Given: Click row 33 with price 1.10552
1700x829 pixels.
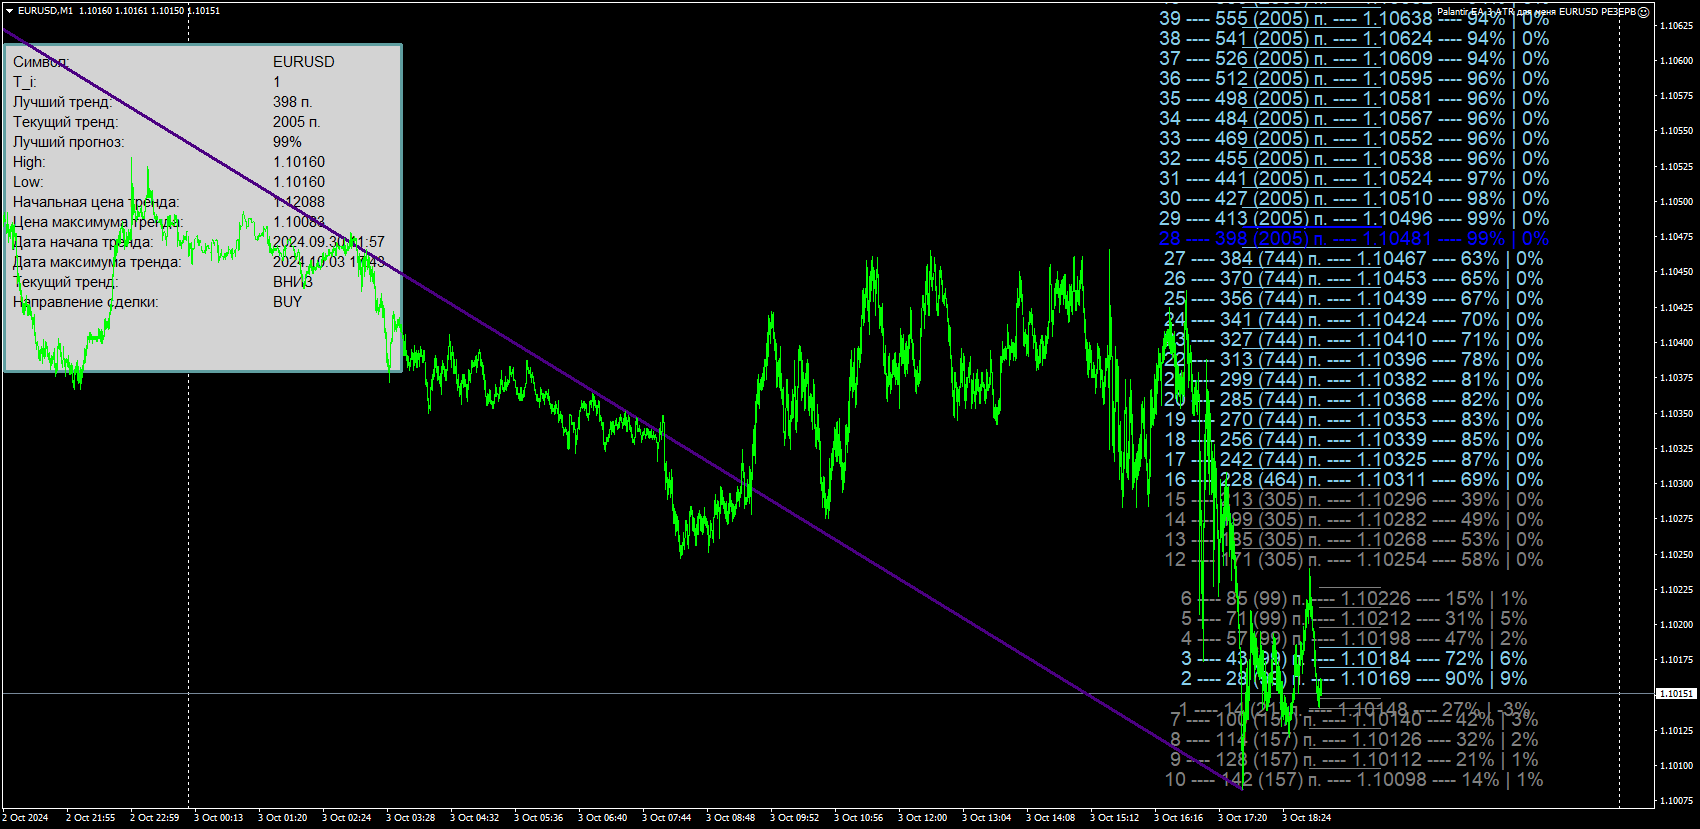Looking at the screenshot, I should point(1354,139).
